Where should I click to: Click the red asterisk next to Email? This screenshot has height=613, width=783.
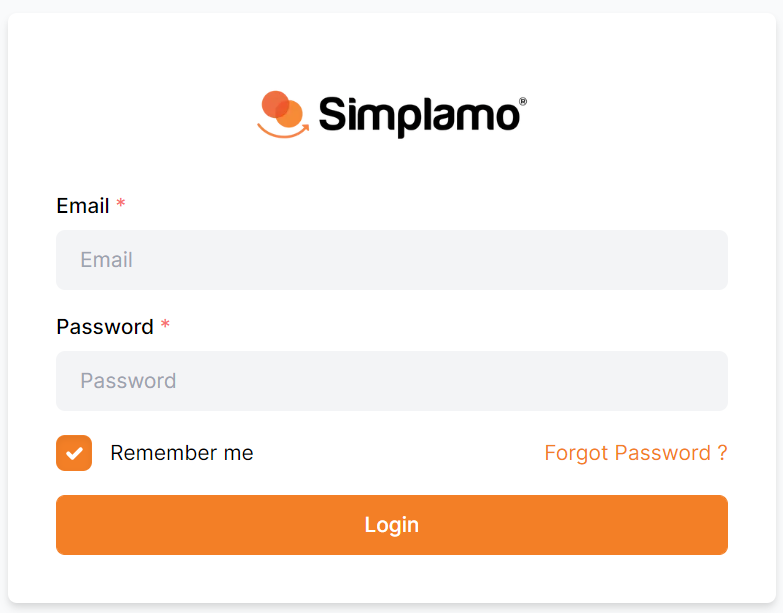121,205
